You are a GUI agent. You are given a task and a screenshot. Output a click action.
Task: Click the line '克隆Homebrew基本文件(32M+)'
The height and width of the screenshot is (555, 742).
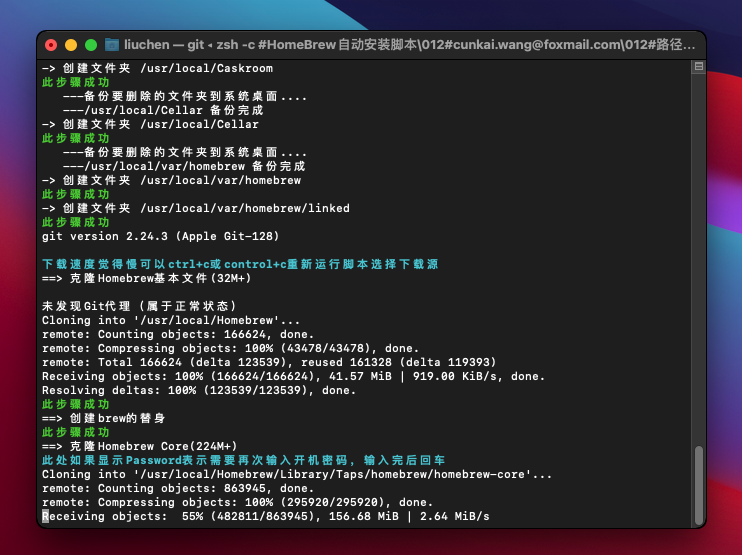click(146, 278)
